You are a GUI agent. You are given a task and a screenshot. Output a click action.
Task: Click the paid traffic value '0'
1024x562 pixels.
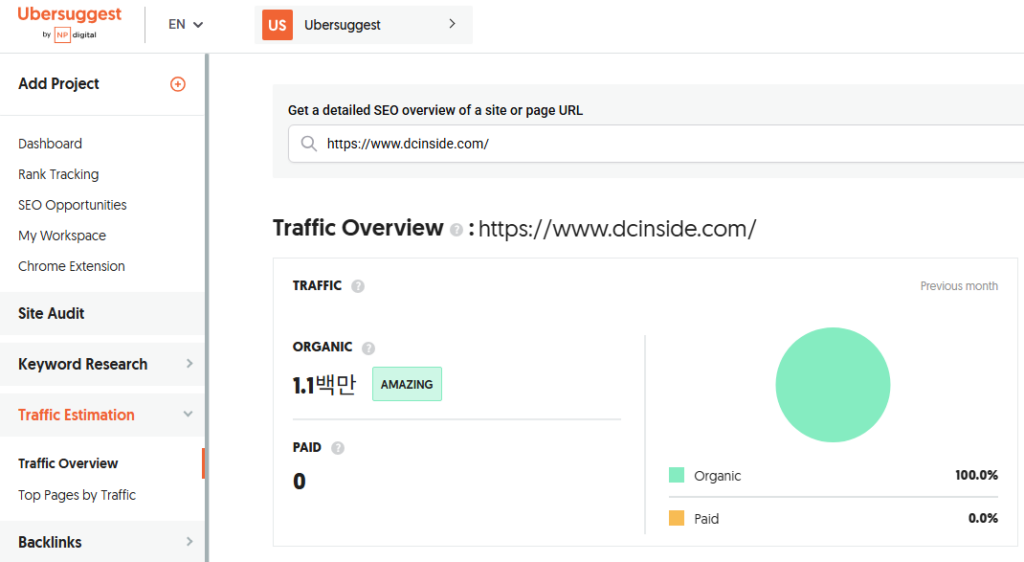tap(299, 482)
